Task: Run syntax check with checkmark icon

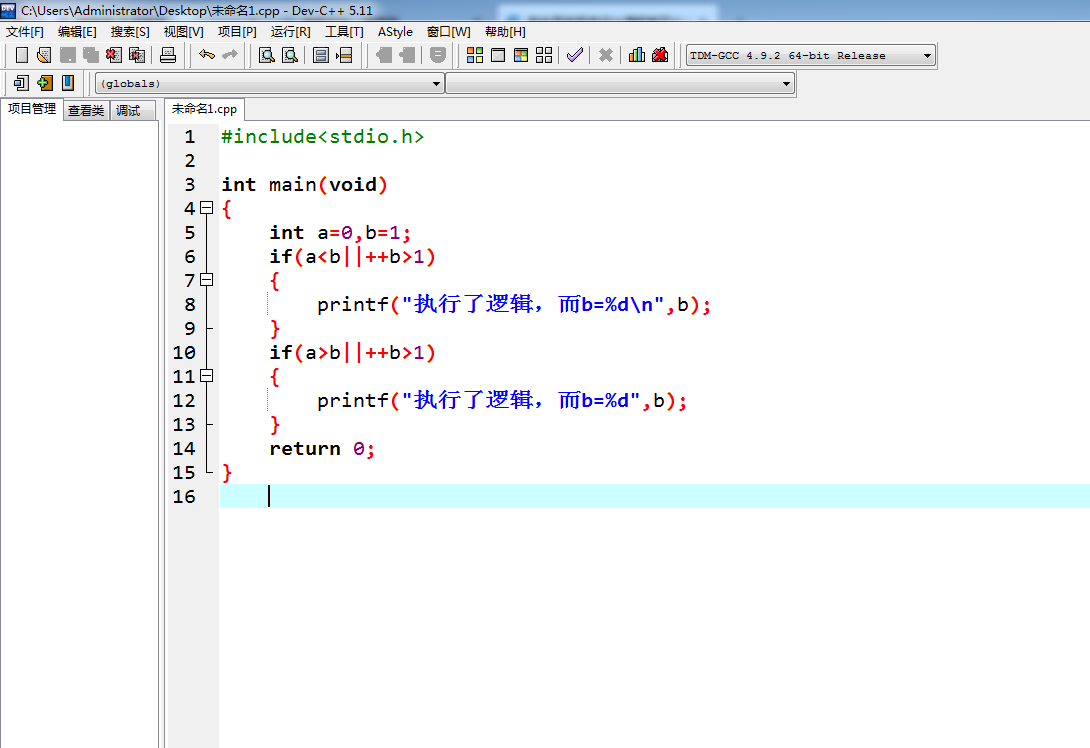Action: coord(575,55)
